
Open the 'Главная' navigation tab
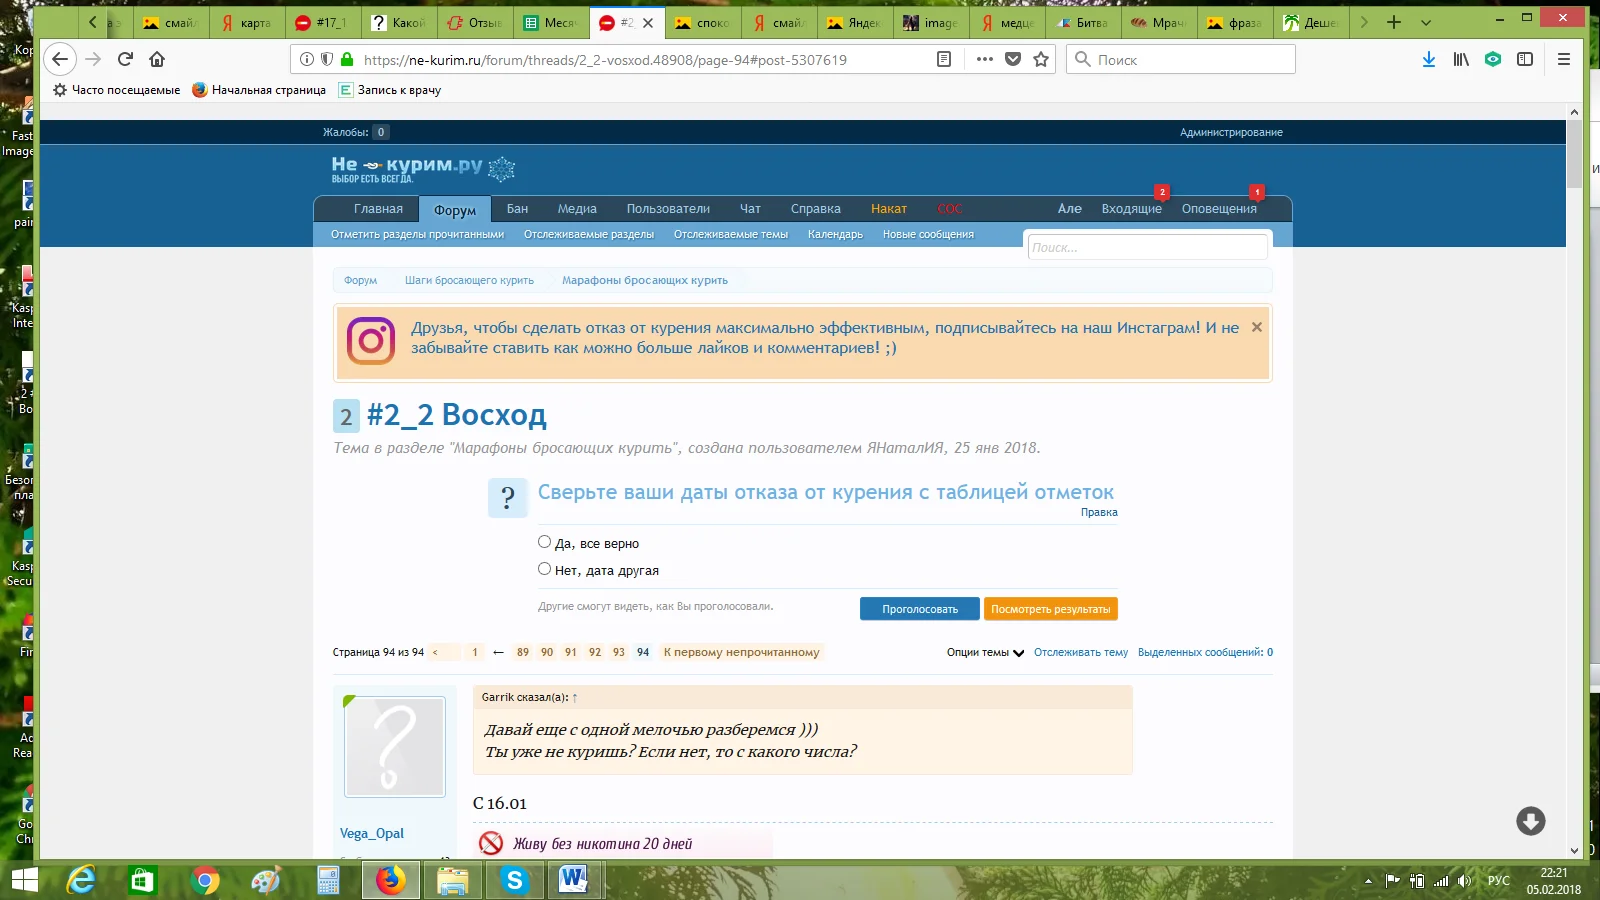(x=378, y=209)
